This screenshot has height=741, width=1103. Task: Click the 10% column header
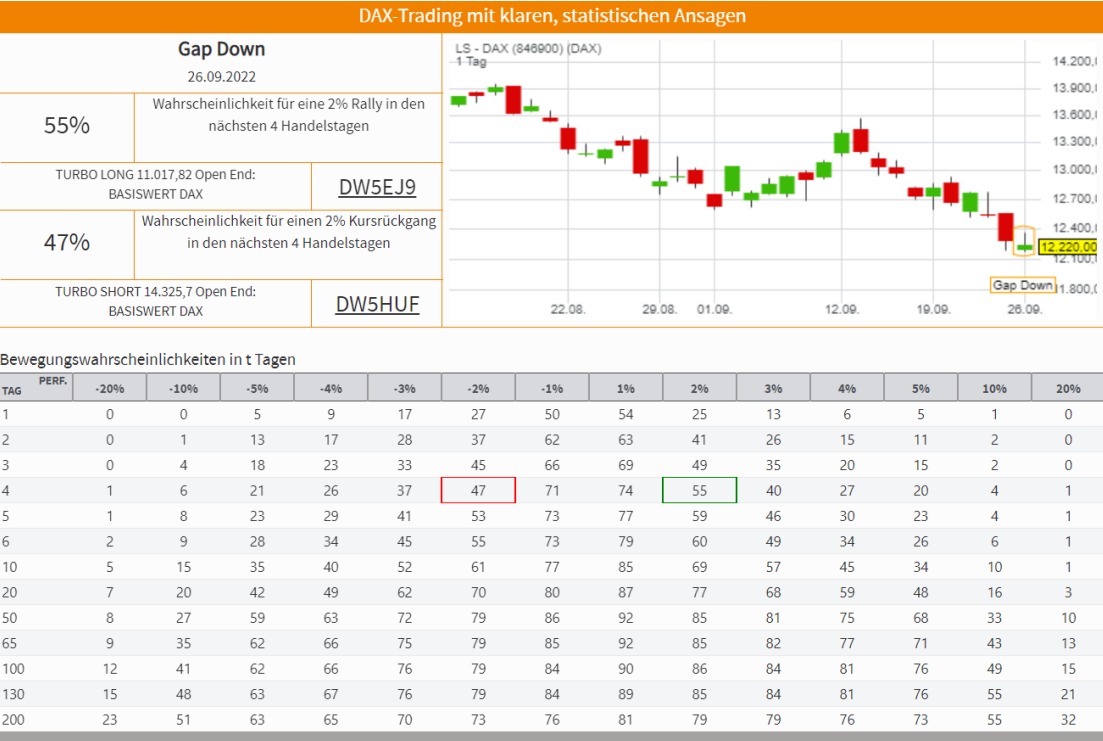994,388
